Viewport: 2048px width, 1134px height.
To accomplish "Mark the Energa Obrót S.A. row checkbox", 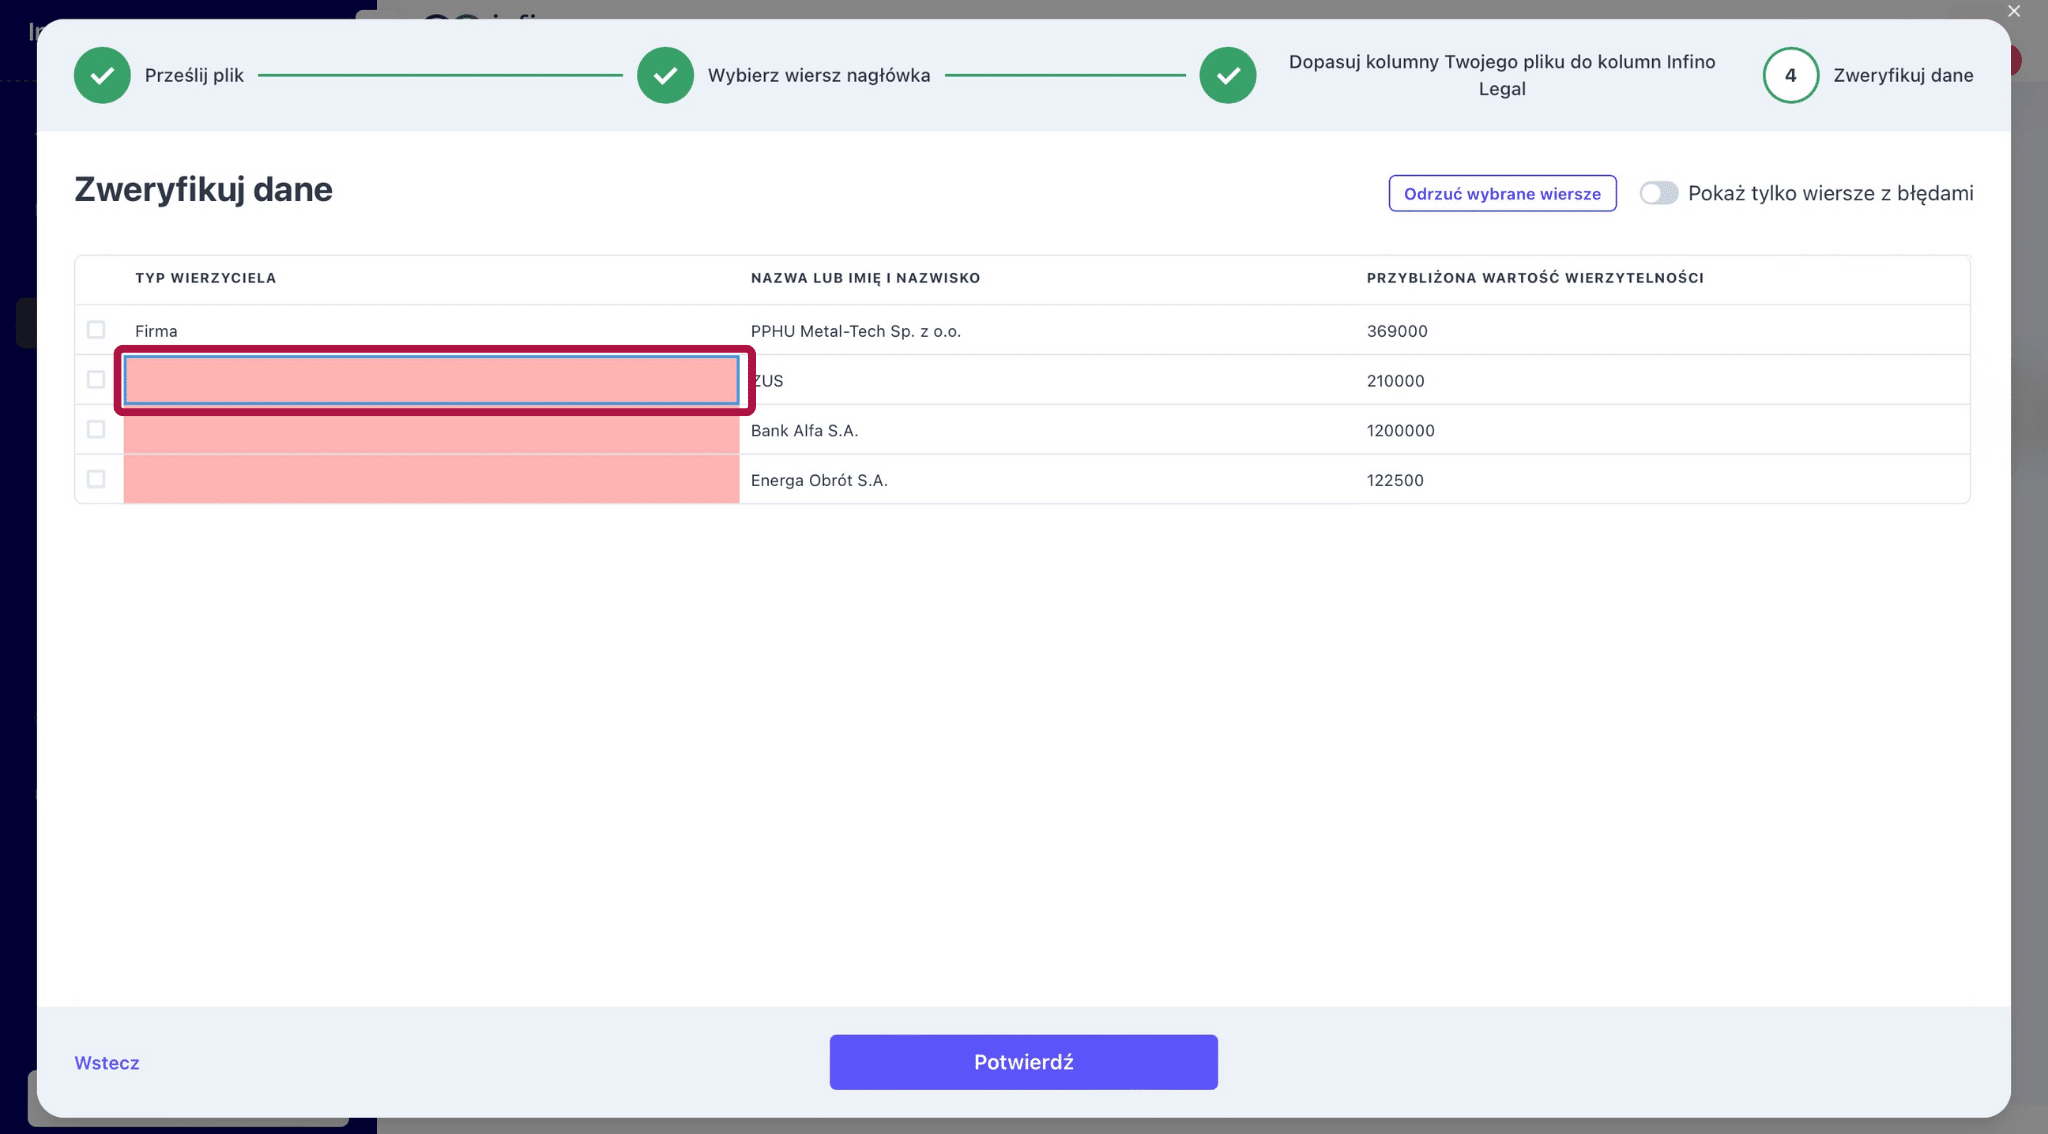I will pos(96,479).
